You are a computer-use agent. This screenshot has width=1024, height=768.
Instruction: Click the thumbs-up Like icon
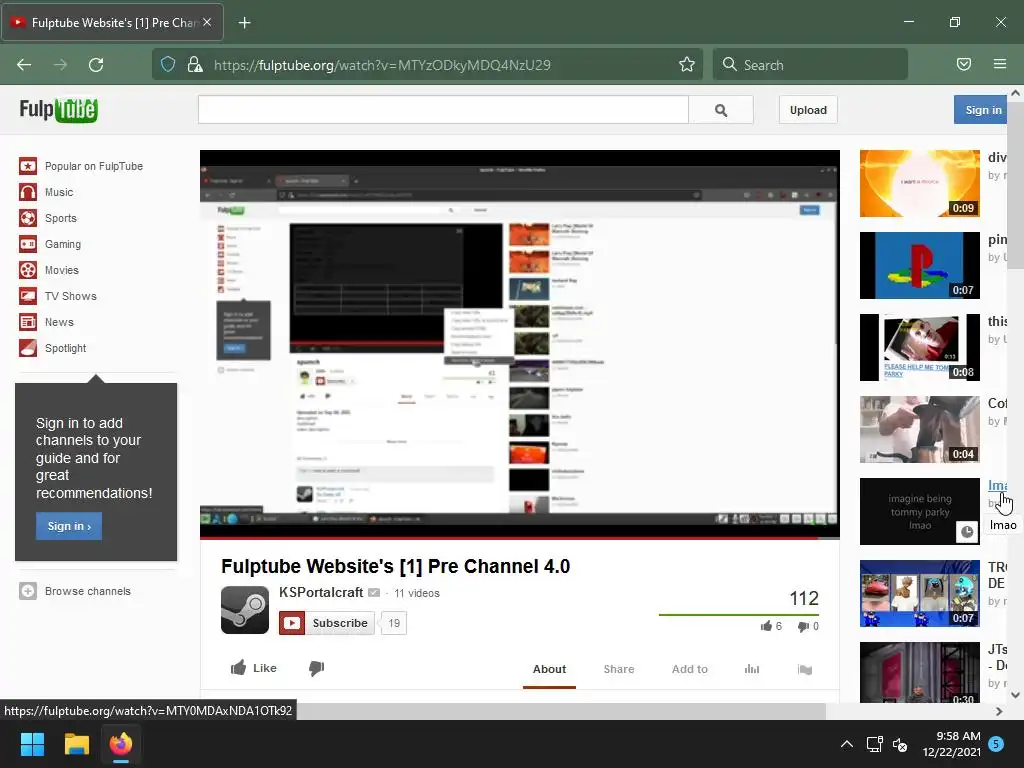point(238,667)
